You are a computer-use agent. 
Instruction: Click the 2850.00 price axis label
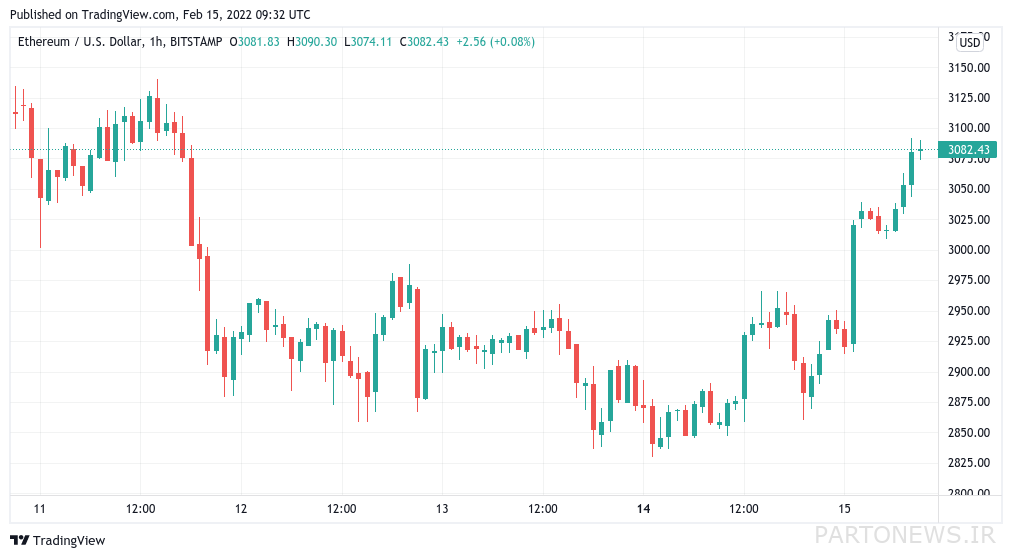point(969,432)
